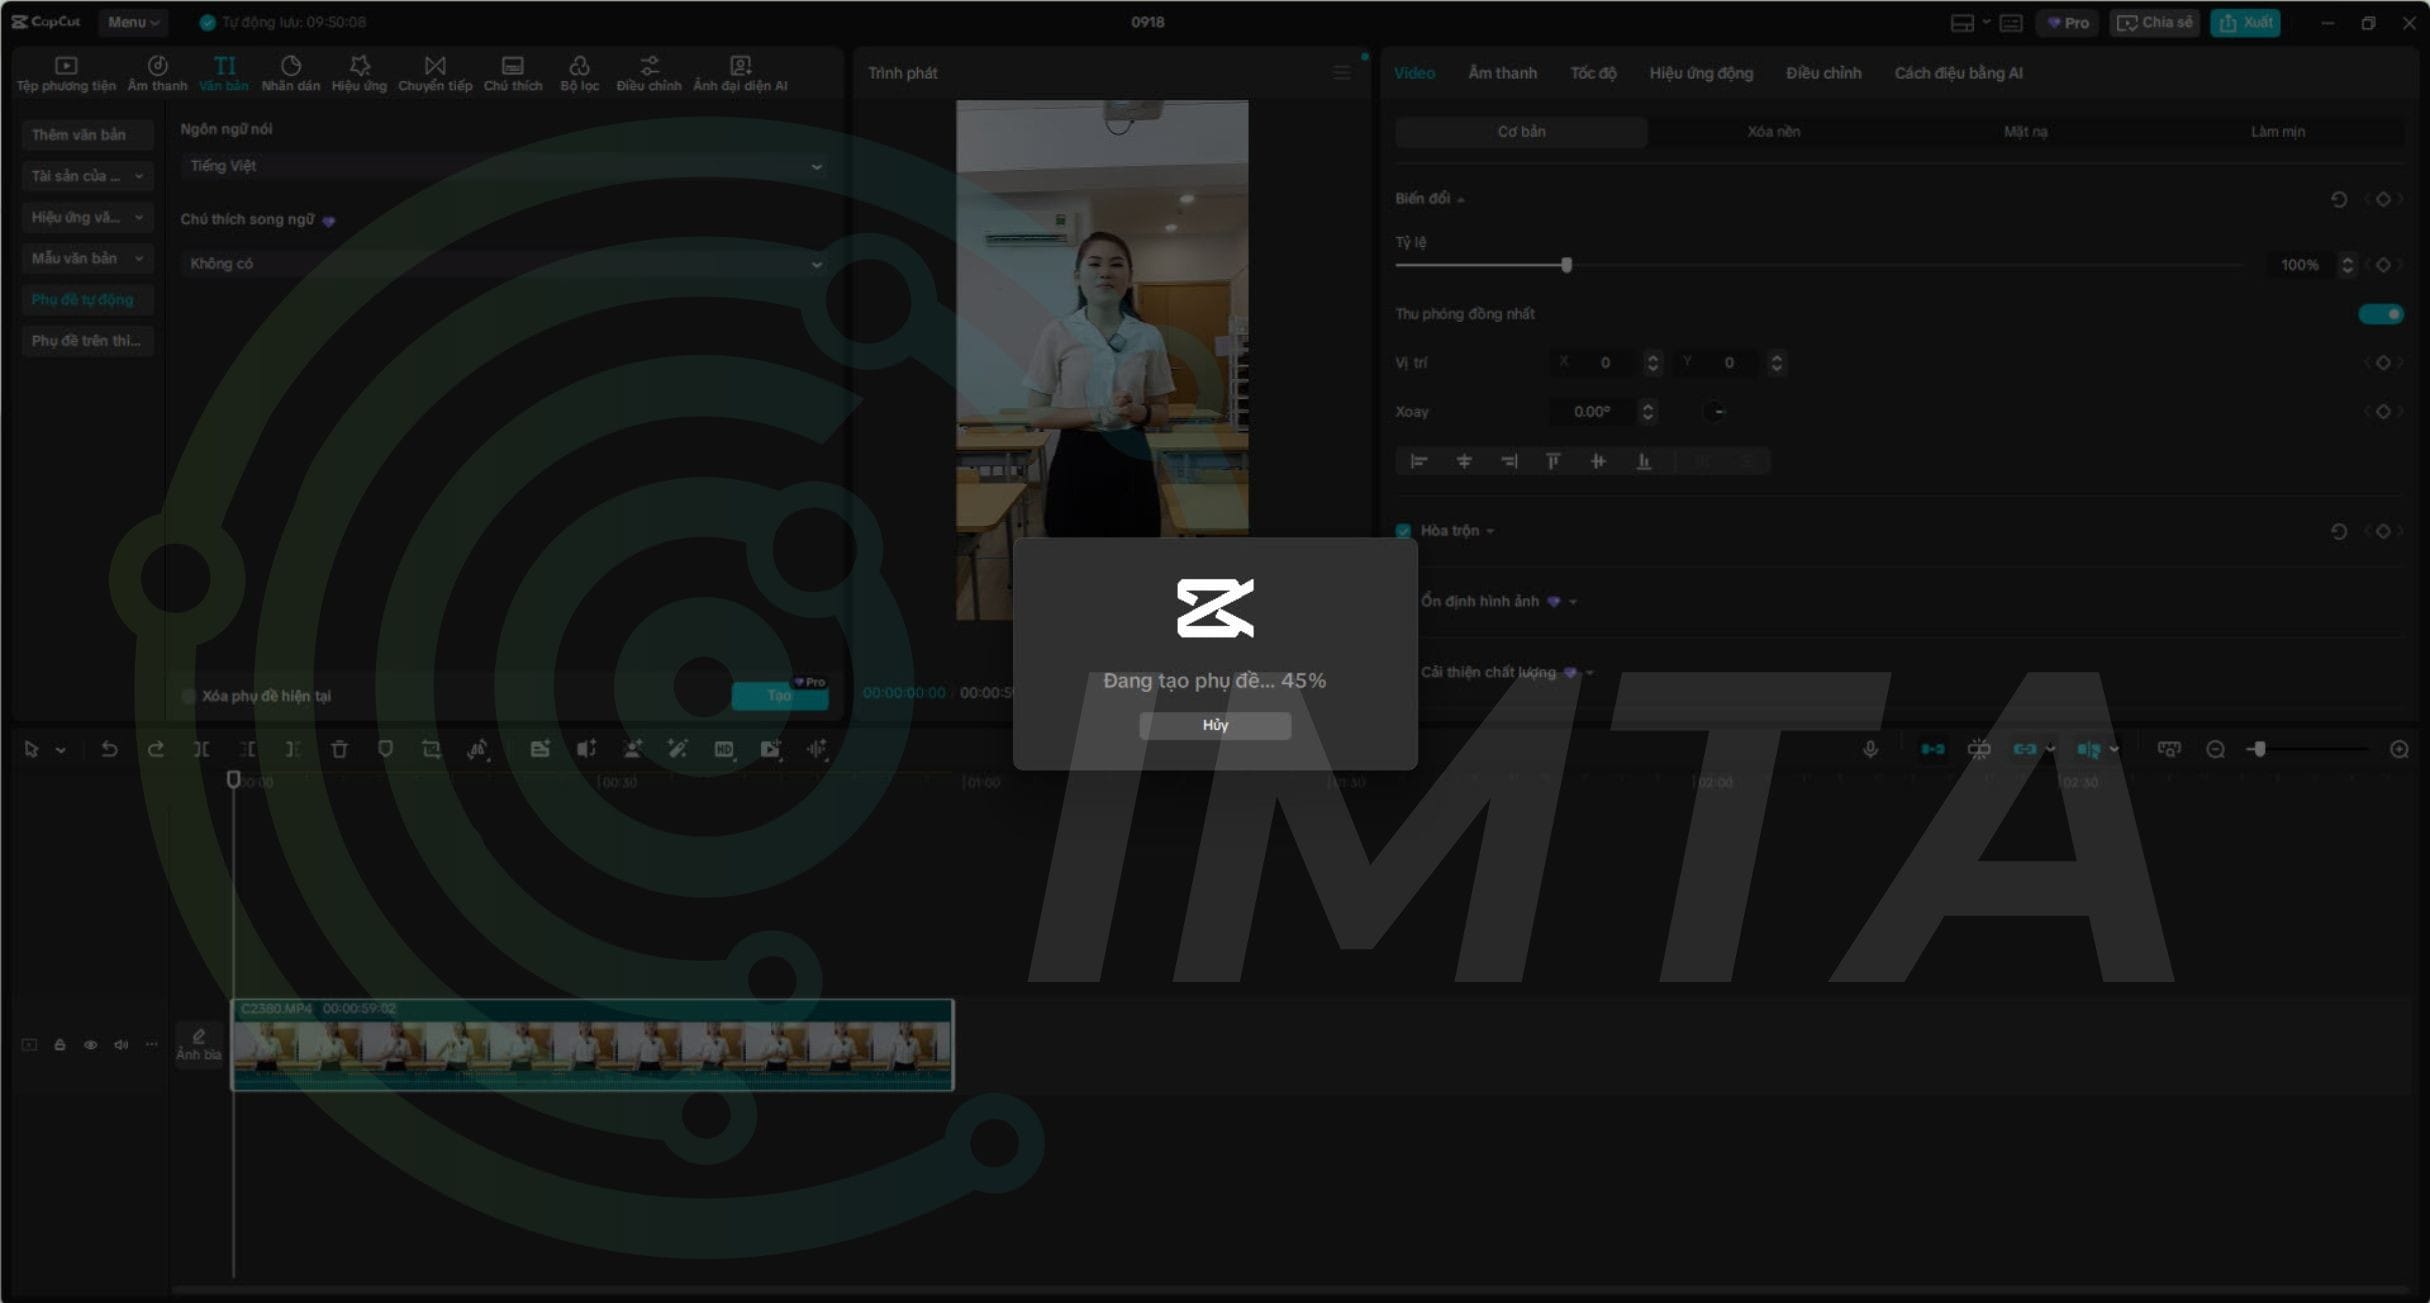Open the Chú thích song ngữ dropdown
This screenshot has height=1303, width=2430.
click(503, 263)
